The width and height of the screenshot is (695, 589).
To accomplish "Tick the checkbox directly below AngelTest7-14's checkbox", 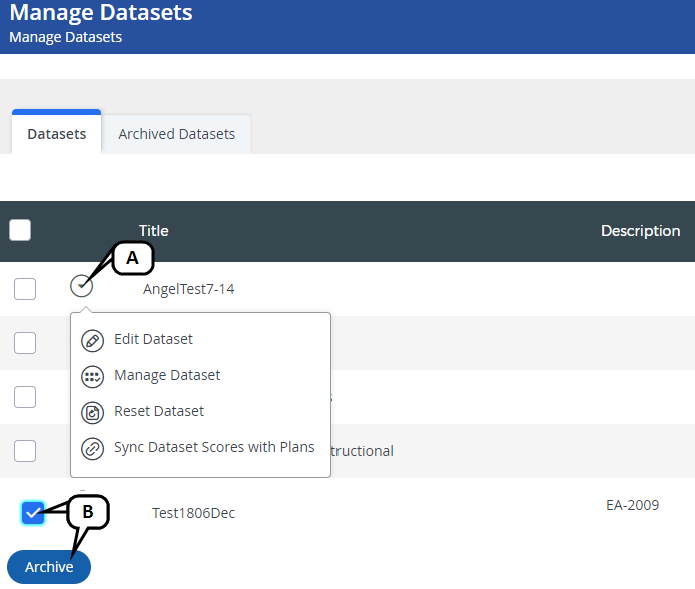I will tap(25, 343).
